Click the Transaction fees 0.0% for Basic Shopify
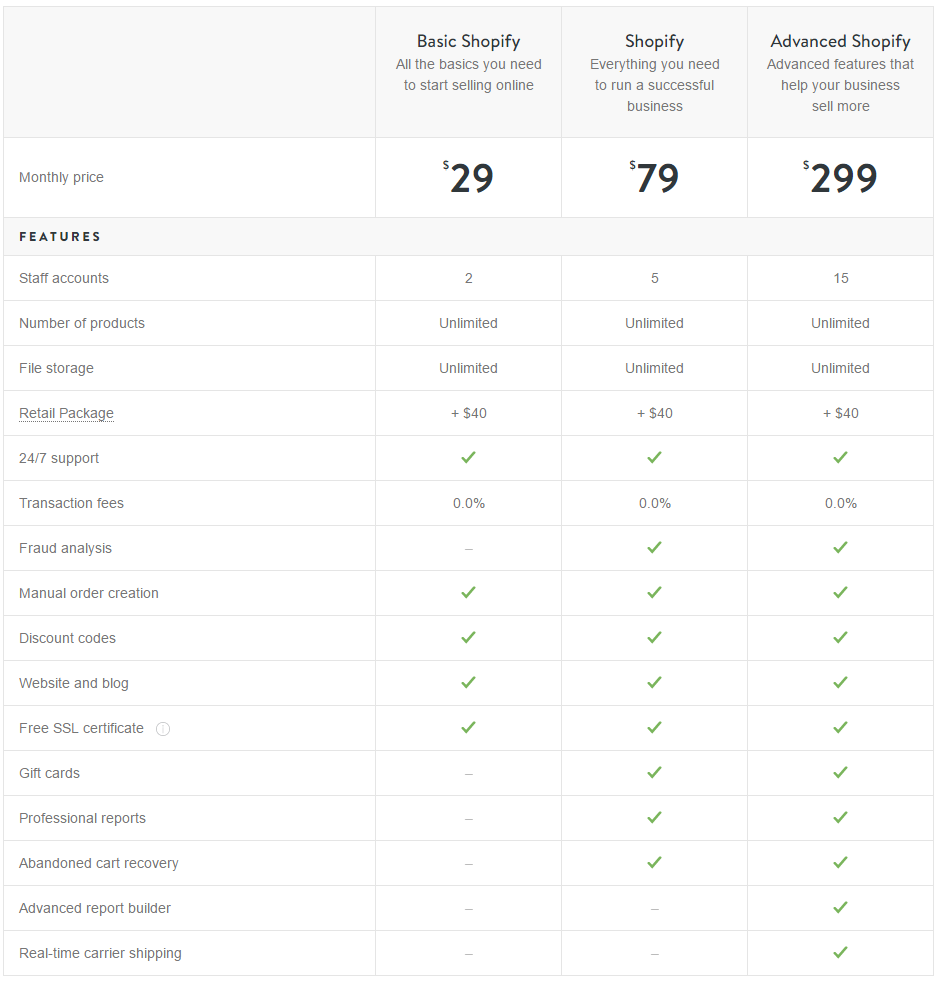Viewport: 938px width, 990px height. pyautogui.click(x=468, y=504)
